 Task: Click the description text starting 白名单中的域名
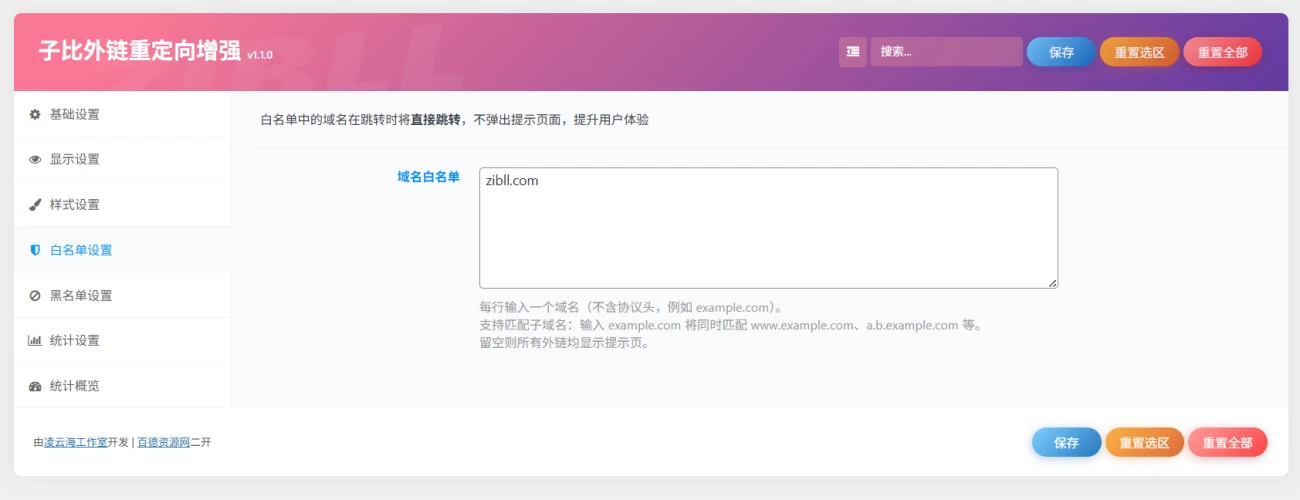tap(454, 120)
